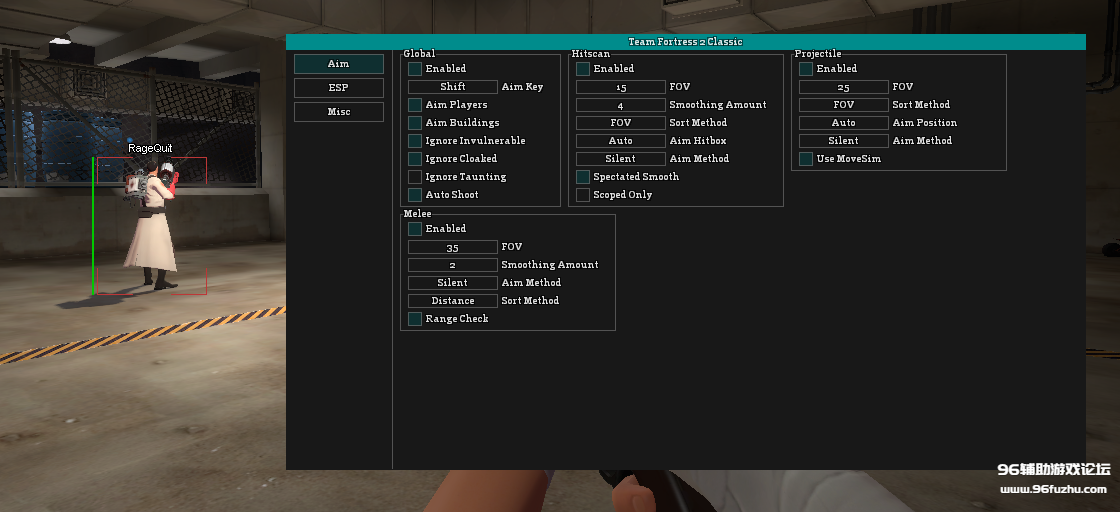Click the Shift Aim Key button

453,87
